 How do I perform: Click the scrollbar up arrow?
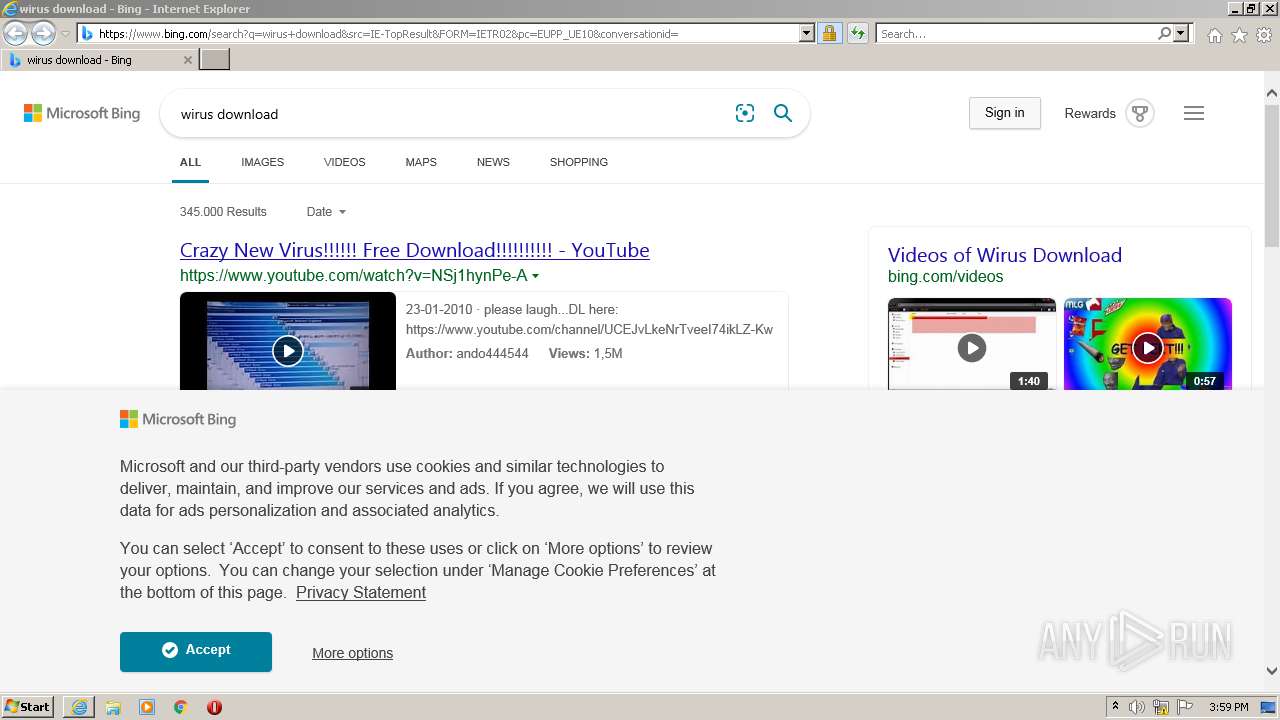(1272, 94)
